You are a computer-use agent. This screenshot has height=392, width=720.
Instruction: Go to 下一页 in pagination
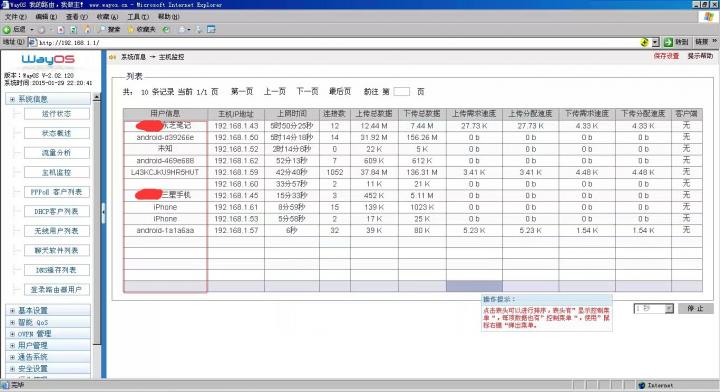tap(307, 91)
